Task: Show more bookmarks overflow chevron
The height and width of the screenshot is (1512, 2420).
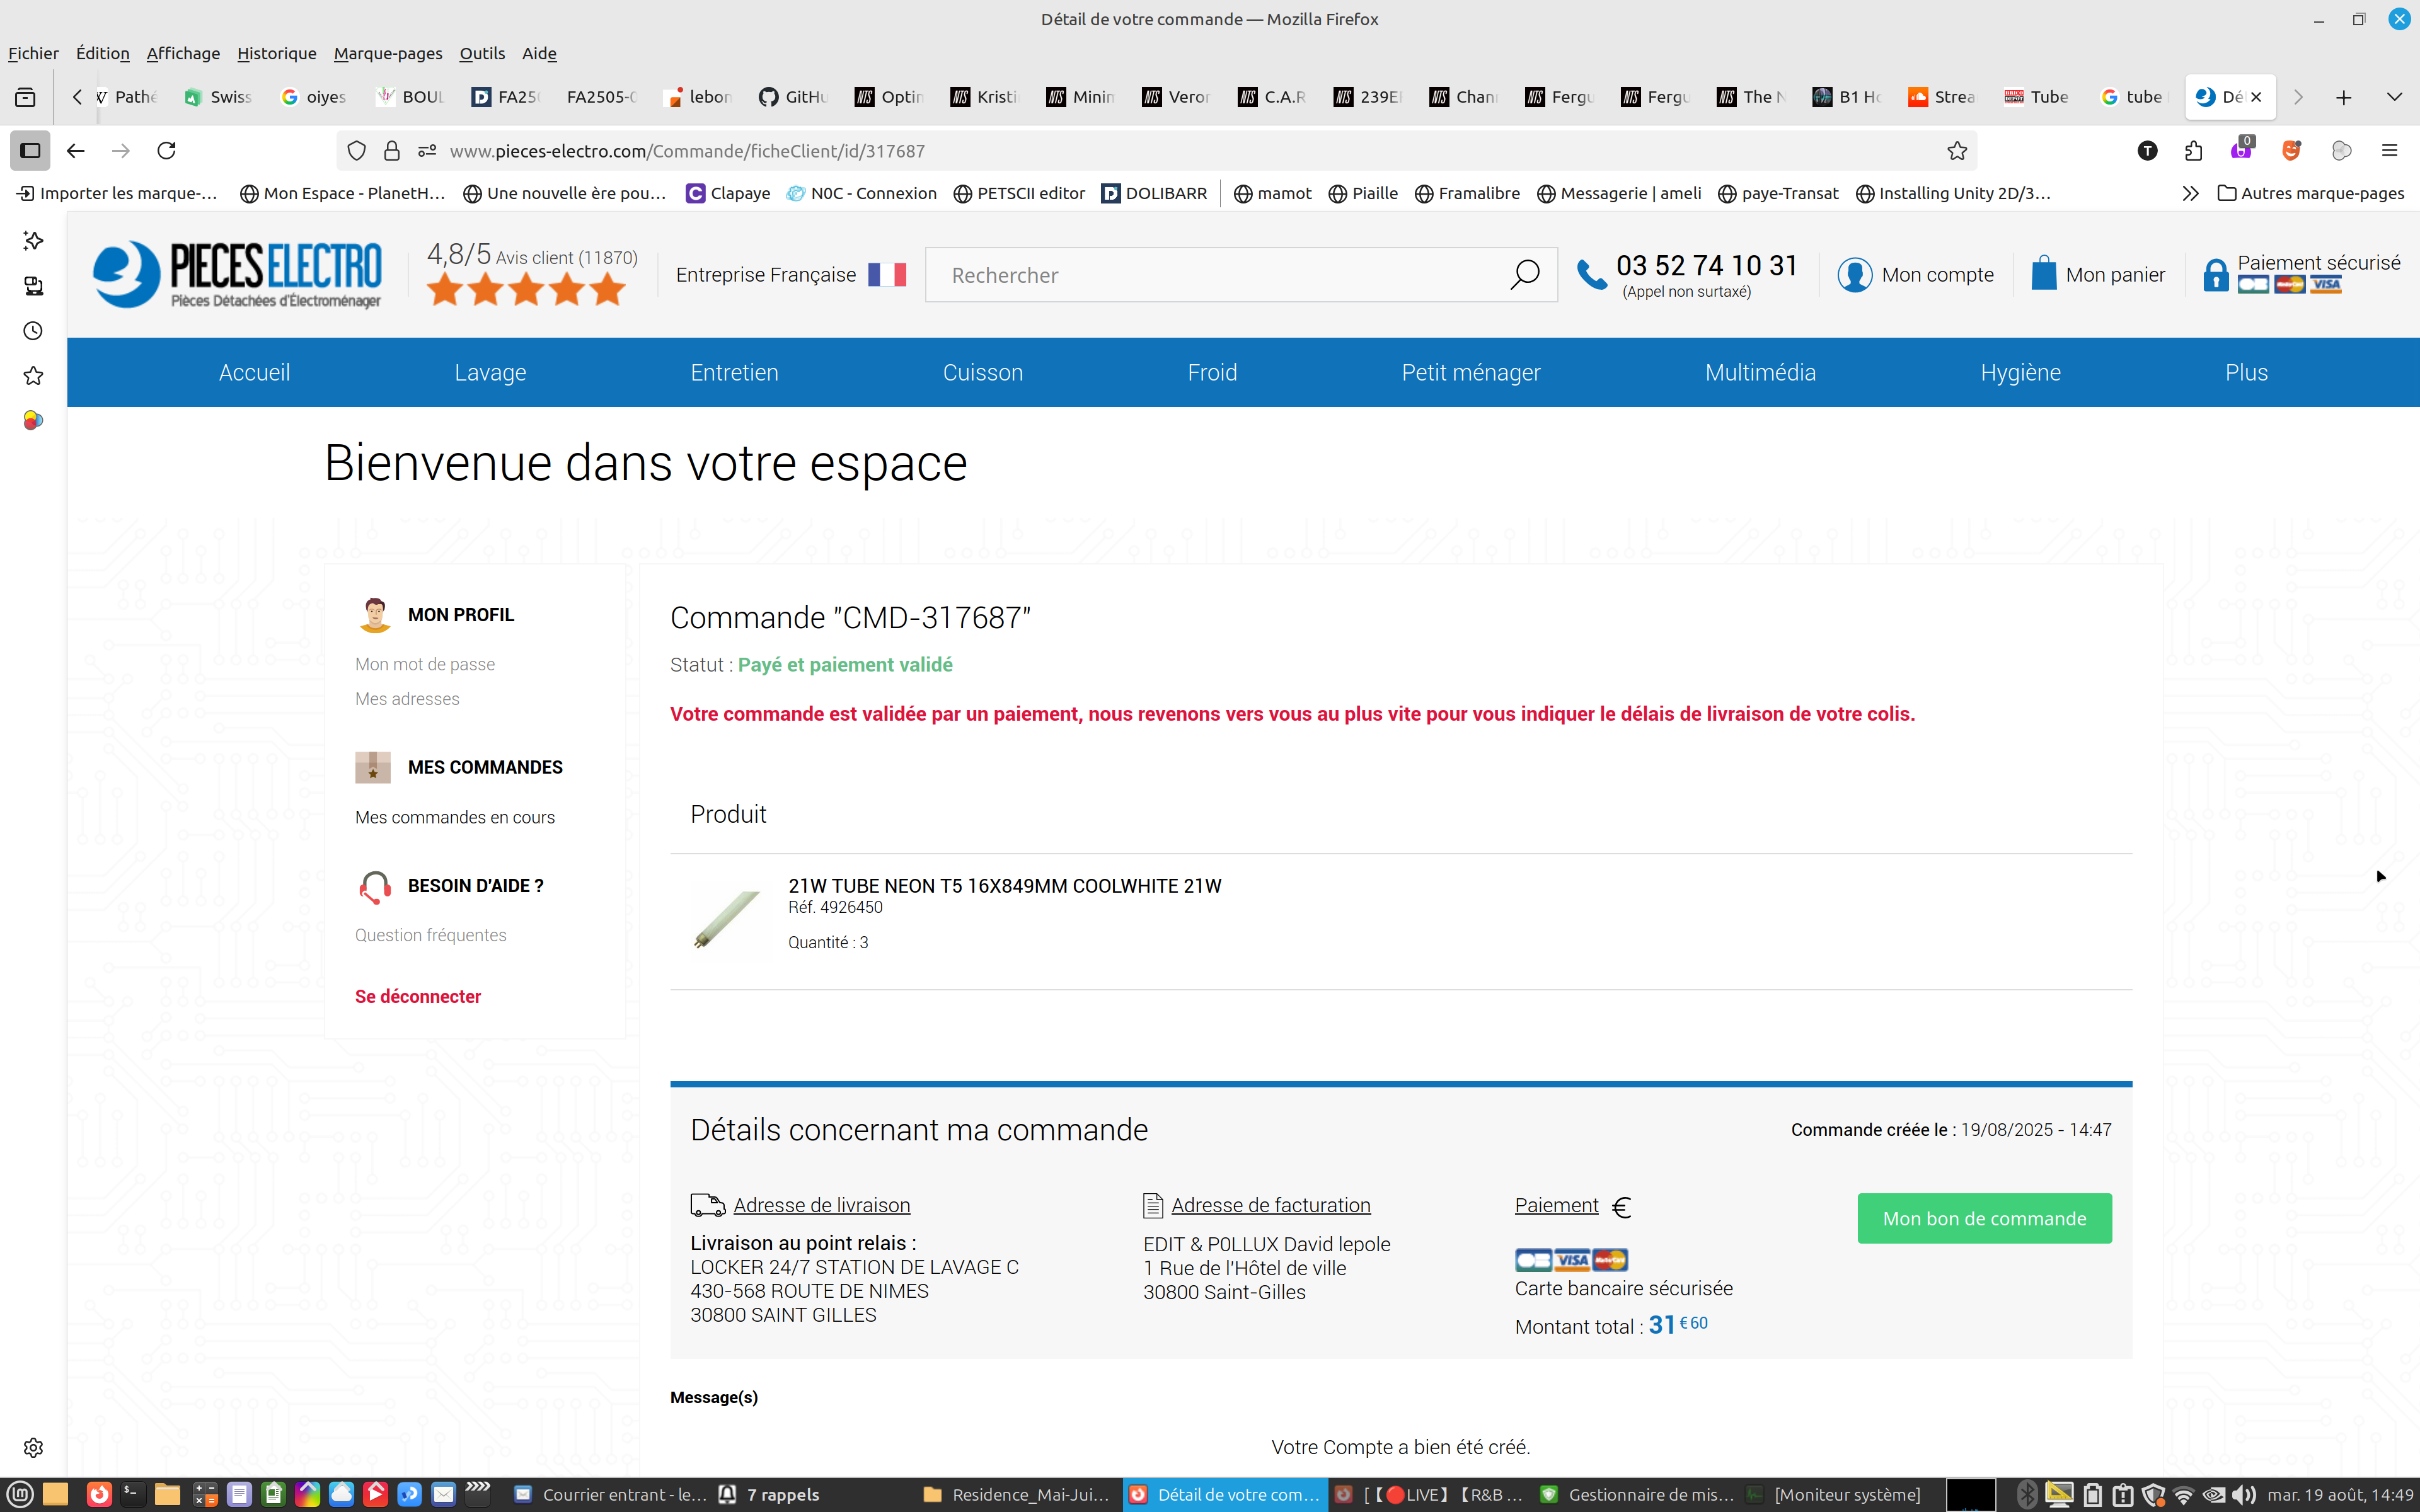Action: (x=2190, y=193)
